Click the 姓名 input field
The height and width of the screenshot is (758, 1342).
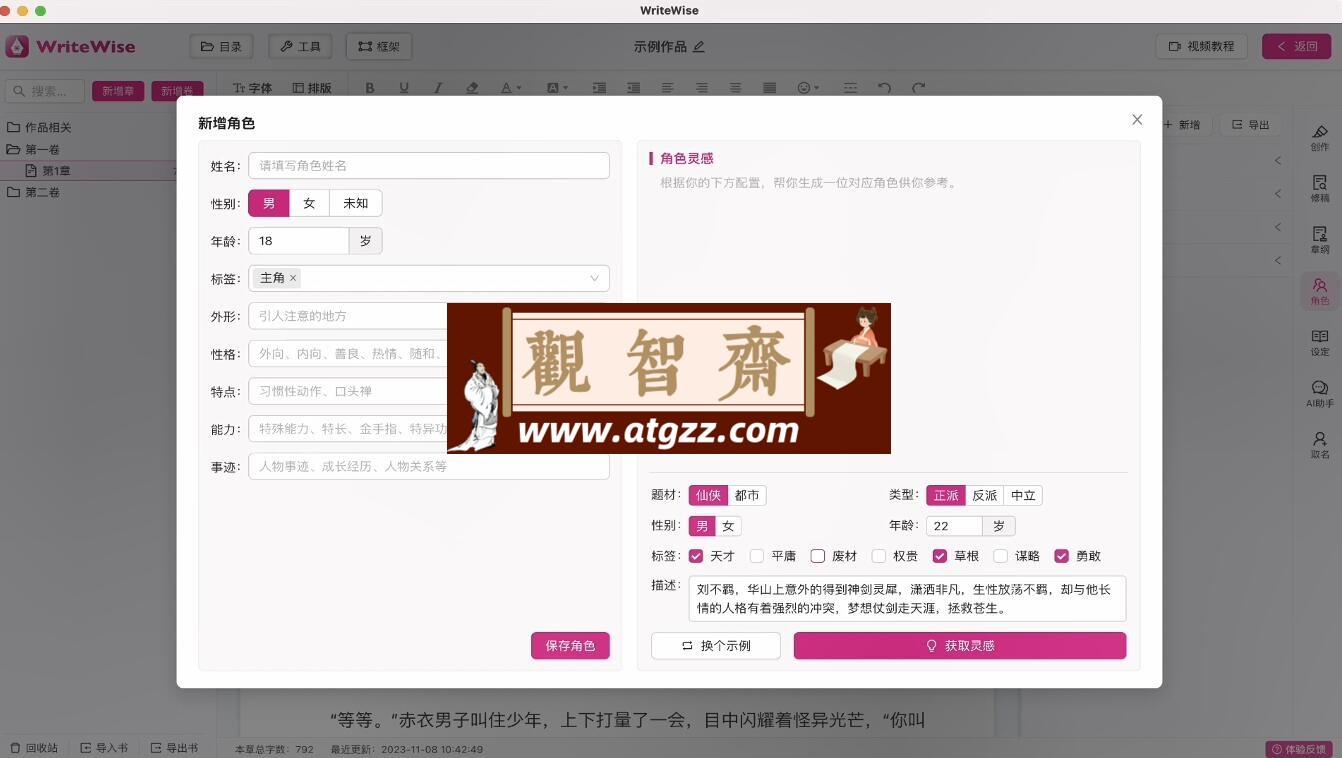click(429, 165)
